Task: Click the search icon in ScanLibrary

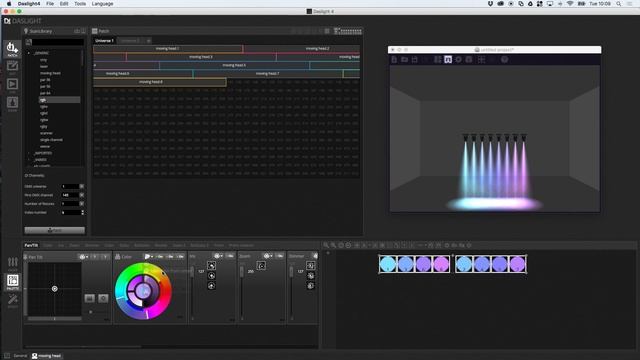Action: [x=28, y=42]
